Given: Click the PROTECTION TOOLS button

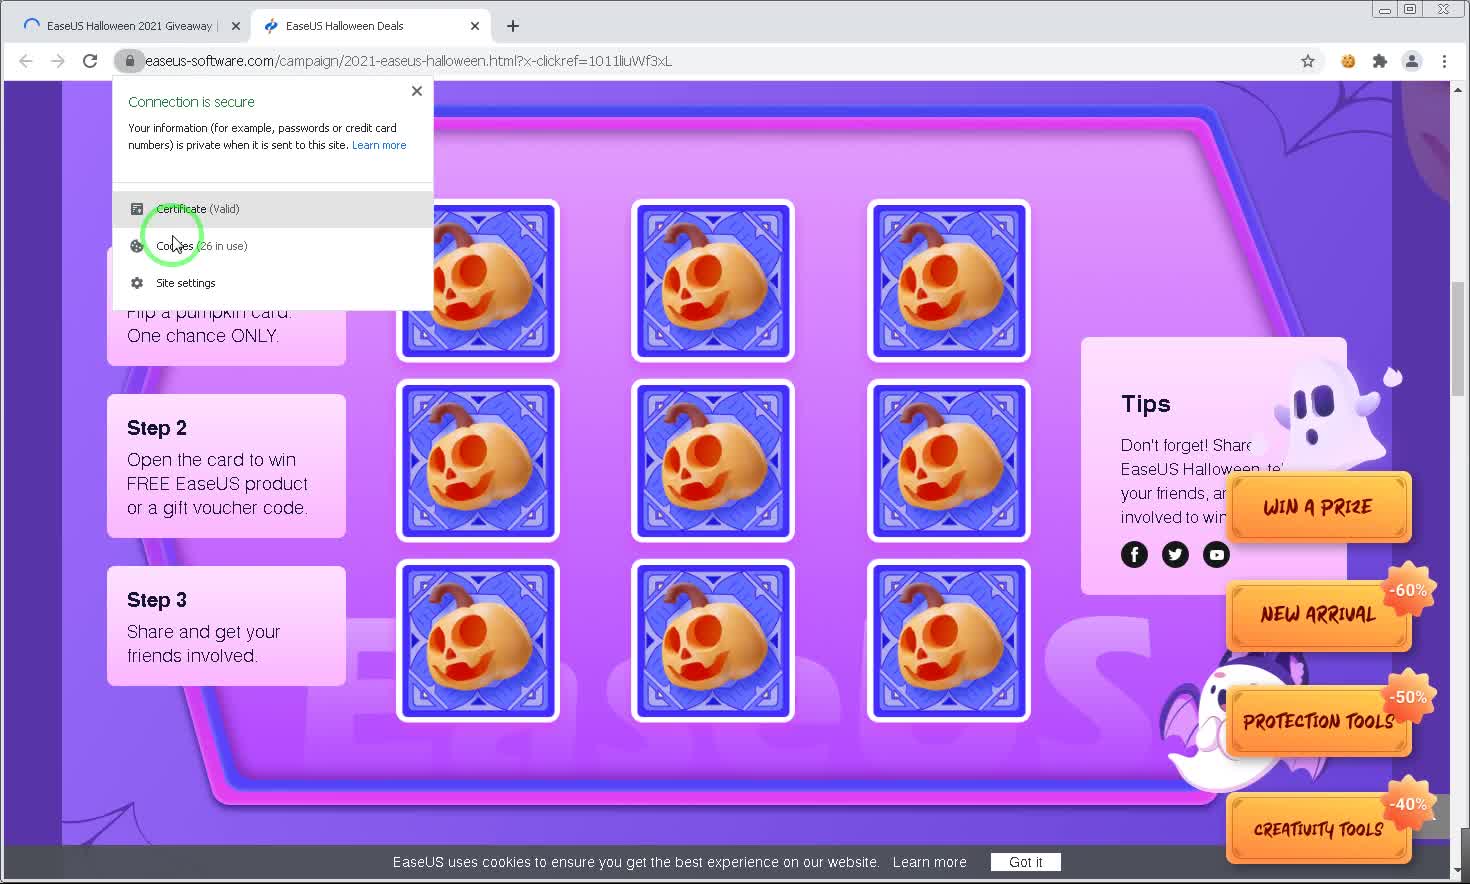Looking at the screenshot, I should (1318, 721).
